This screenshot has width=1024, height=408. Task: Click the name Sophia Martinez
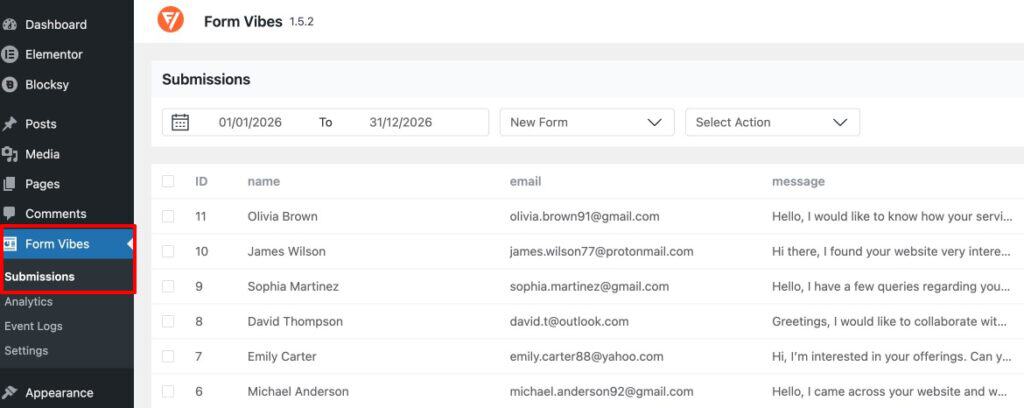tap(293, 286)
